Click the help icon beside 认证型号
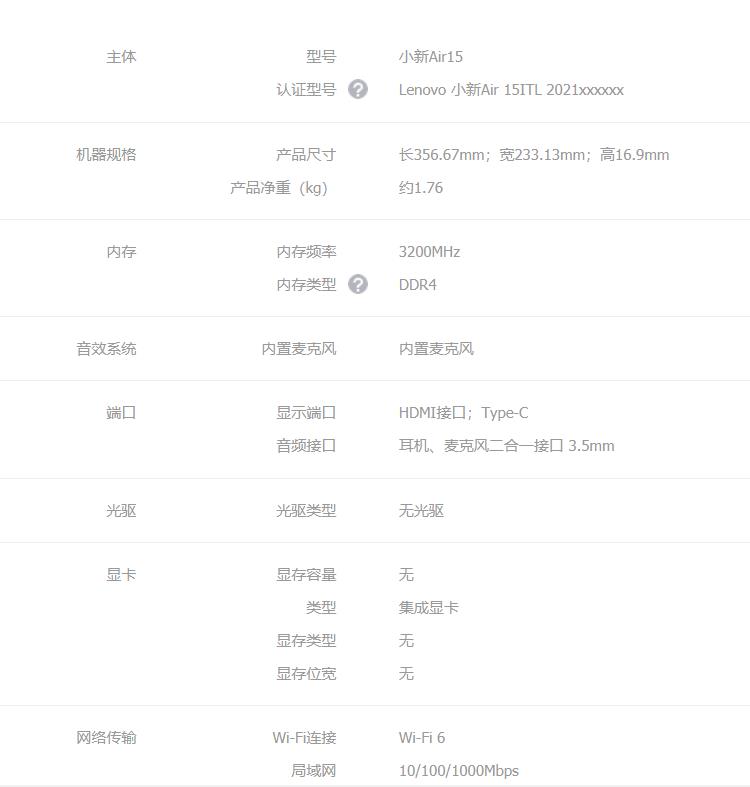The image size is (750, 787). pos(358,90)
